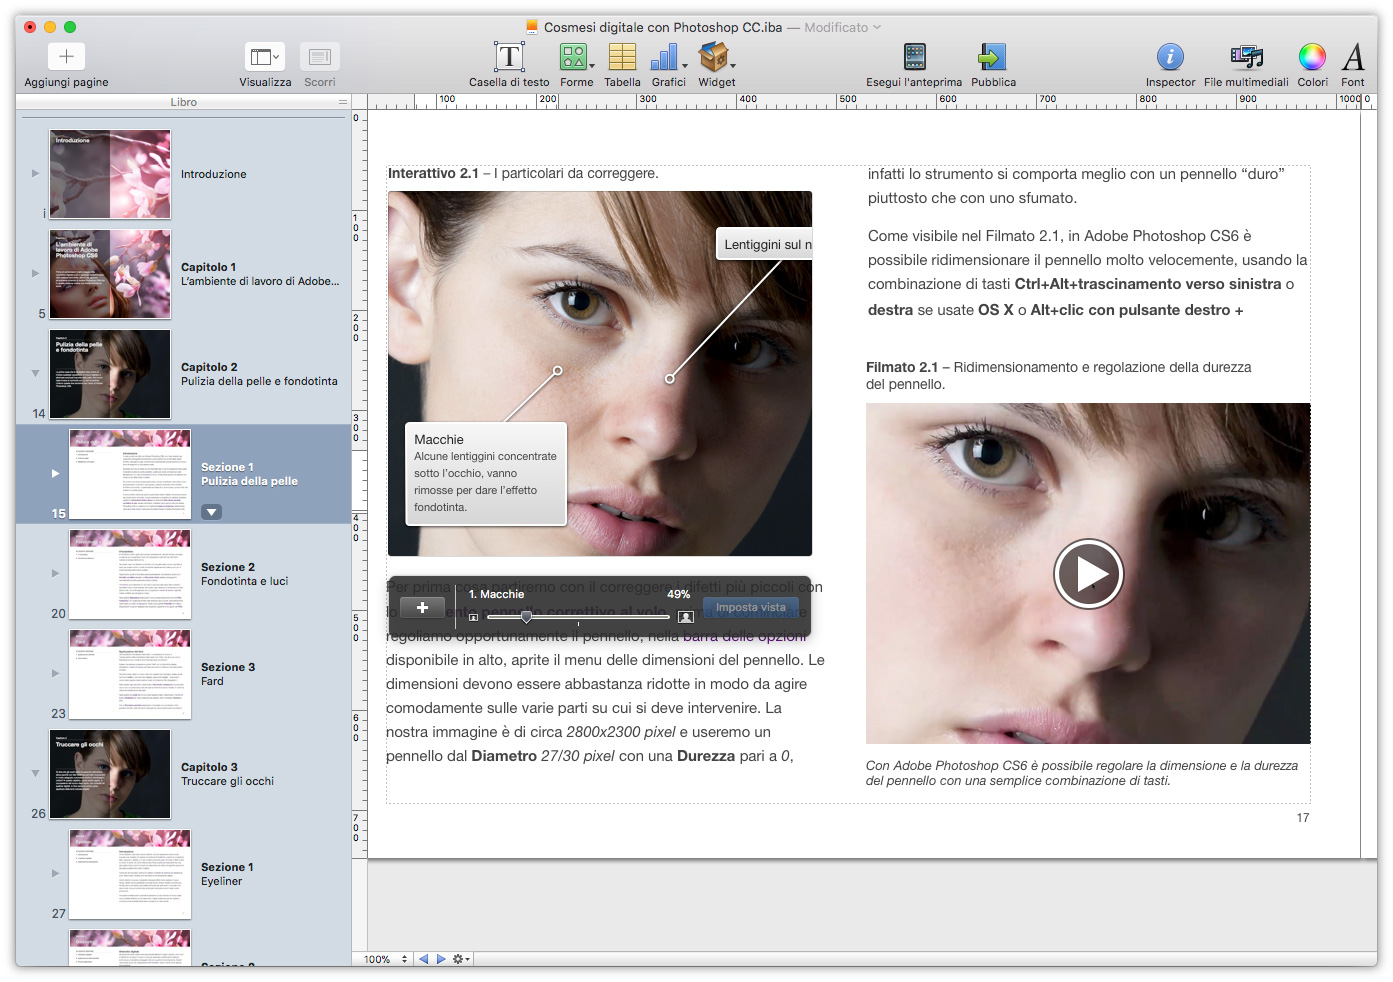The image size is (1393, 982).
Task: Expand Capitolo 1 disclosure triangle
Action: 35,273
